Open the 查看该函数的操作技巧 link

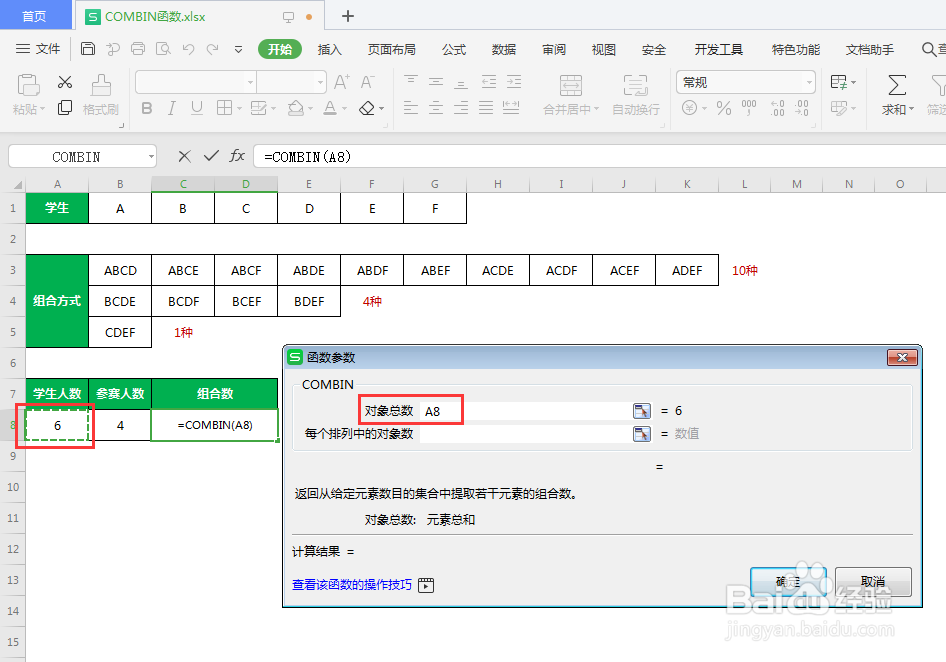tap(352, 585)
